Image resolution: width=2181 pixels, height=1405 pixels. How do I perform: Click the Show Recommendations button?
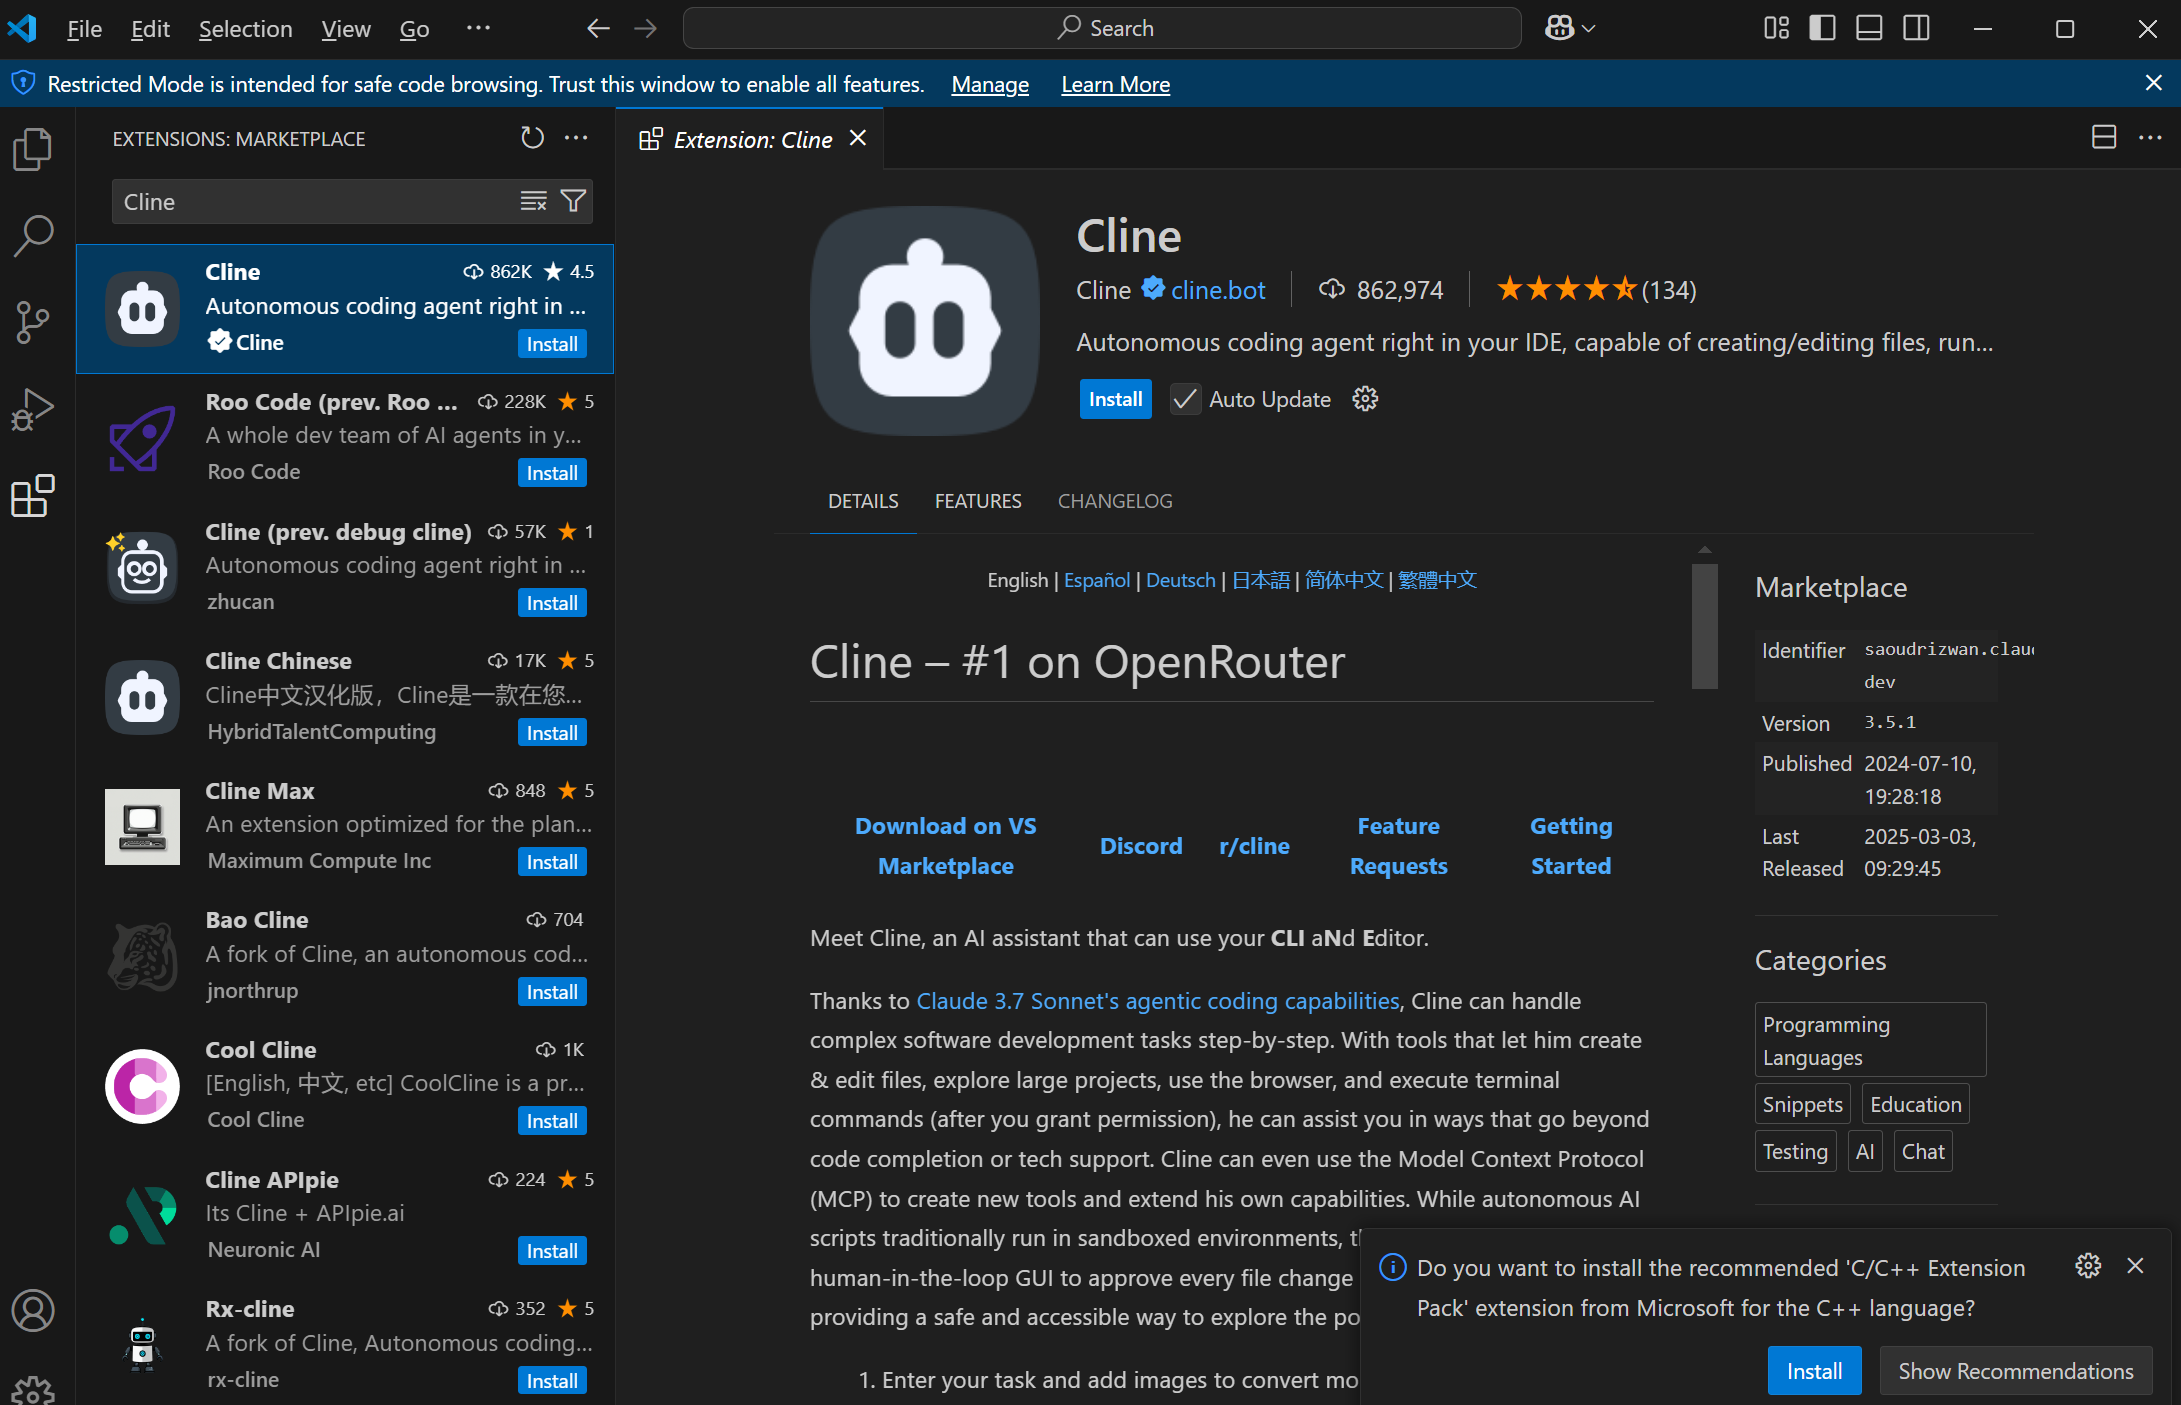click(2015, 1371)
